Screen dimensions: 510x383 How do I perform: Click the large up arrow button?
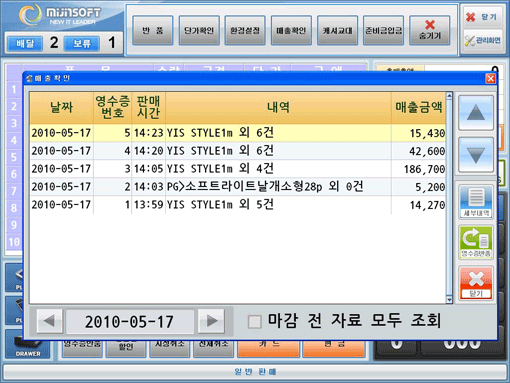click(x=476, y=113)
